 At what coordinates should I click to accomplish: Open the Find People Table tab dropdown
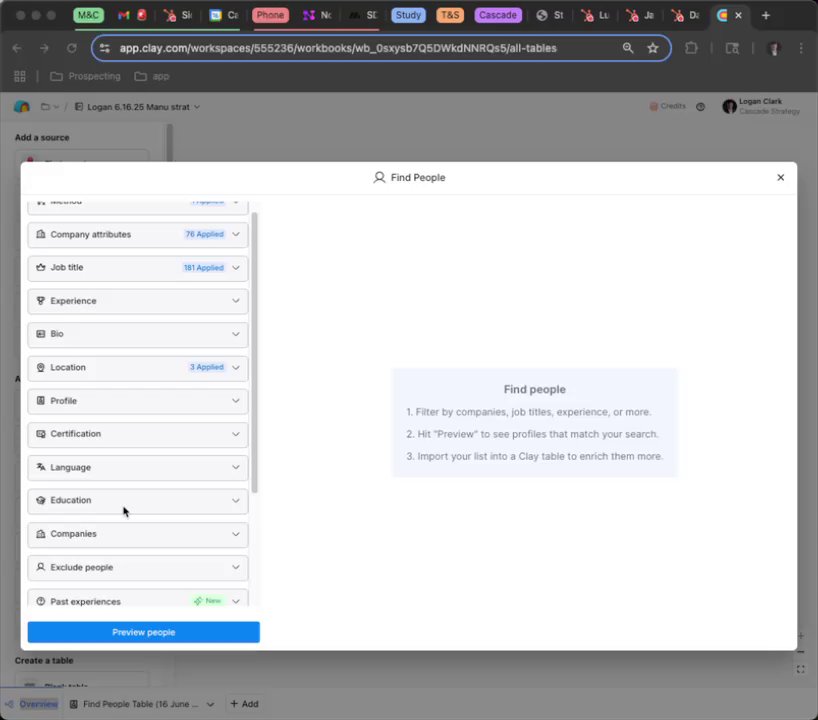[x=210, y=704]
